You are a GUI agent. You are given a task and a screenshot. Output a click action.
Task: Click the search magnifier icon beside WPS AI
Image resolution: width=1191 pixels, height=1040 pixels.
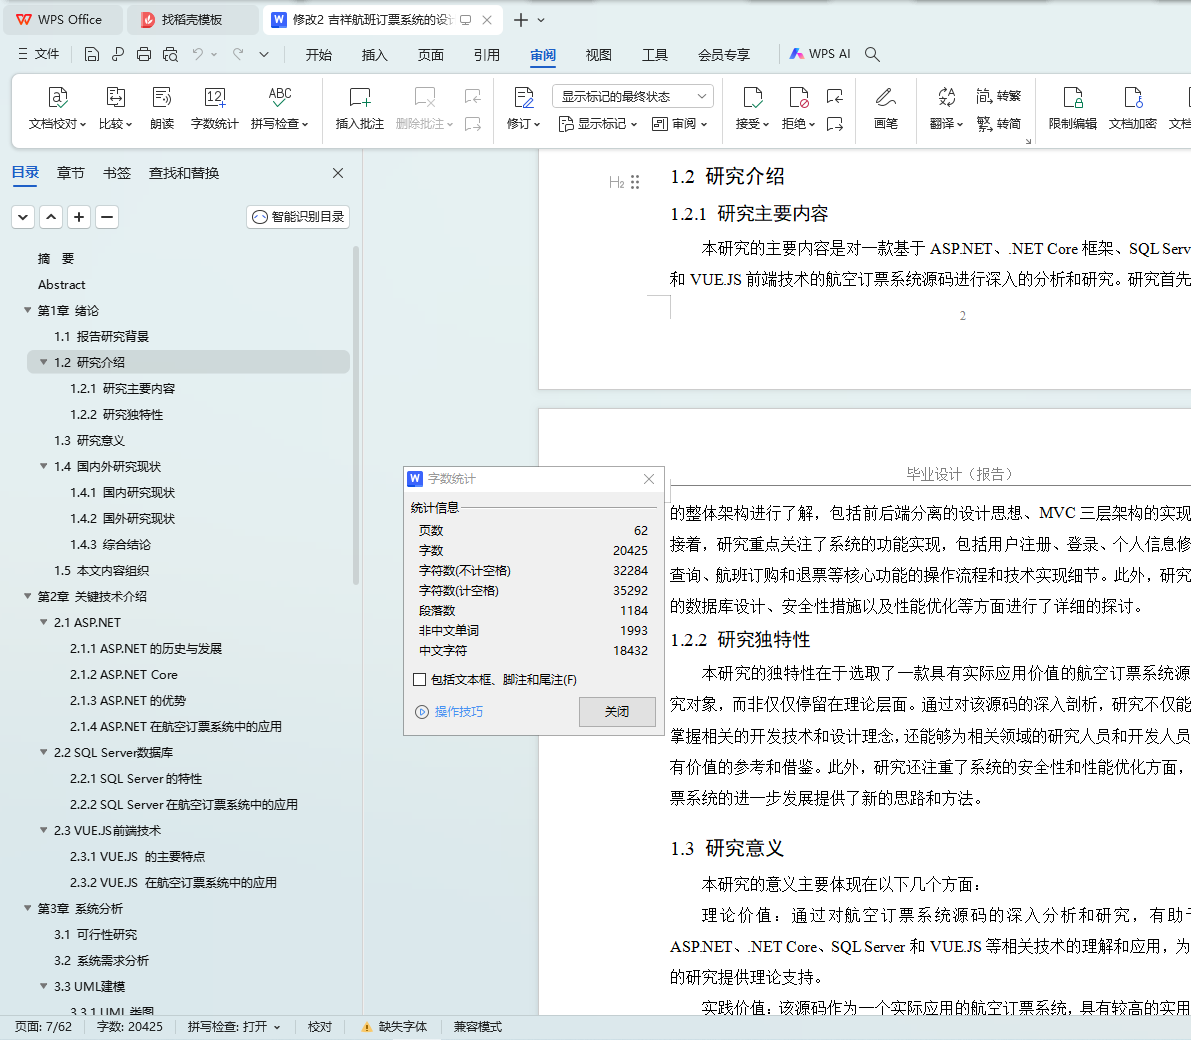[x=872, y=54]
